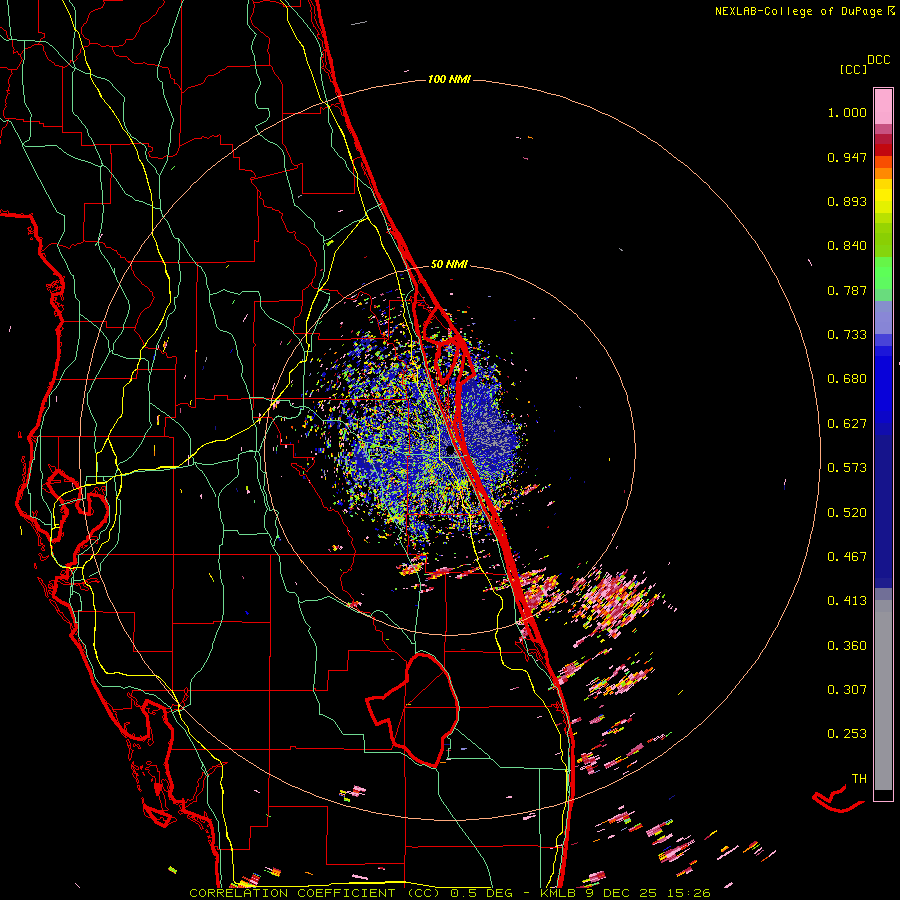
Task: Click the 100 NMI range ring label
Action: coord(449,79)
